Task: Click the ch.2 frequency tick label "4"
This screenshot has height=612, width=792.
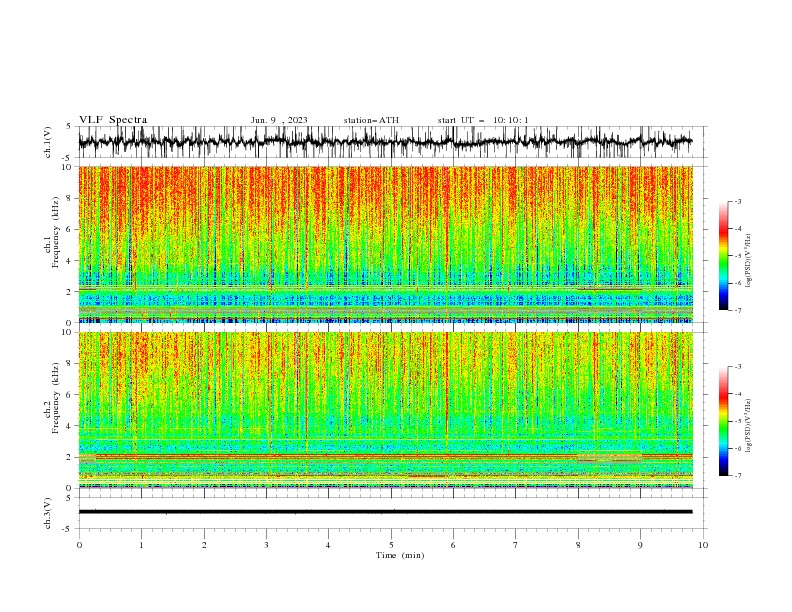Action: point(70,426)
